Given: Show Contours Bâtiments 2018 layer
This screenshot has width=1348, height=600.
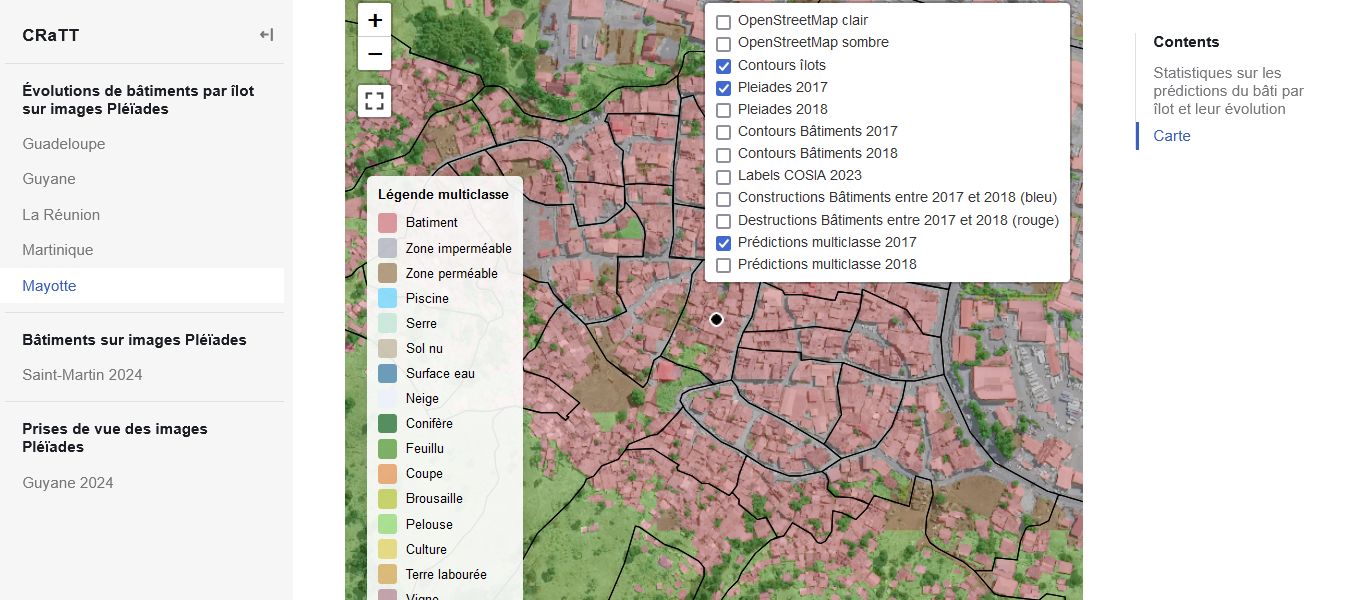Looking at the screenshot, I should (724, 154).
